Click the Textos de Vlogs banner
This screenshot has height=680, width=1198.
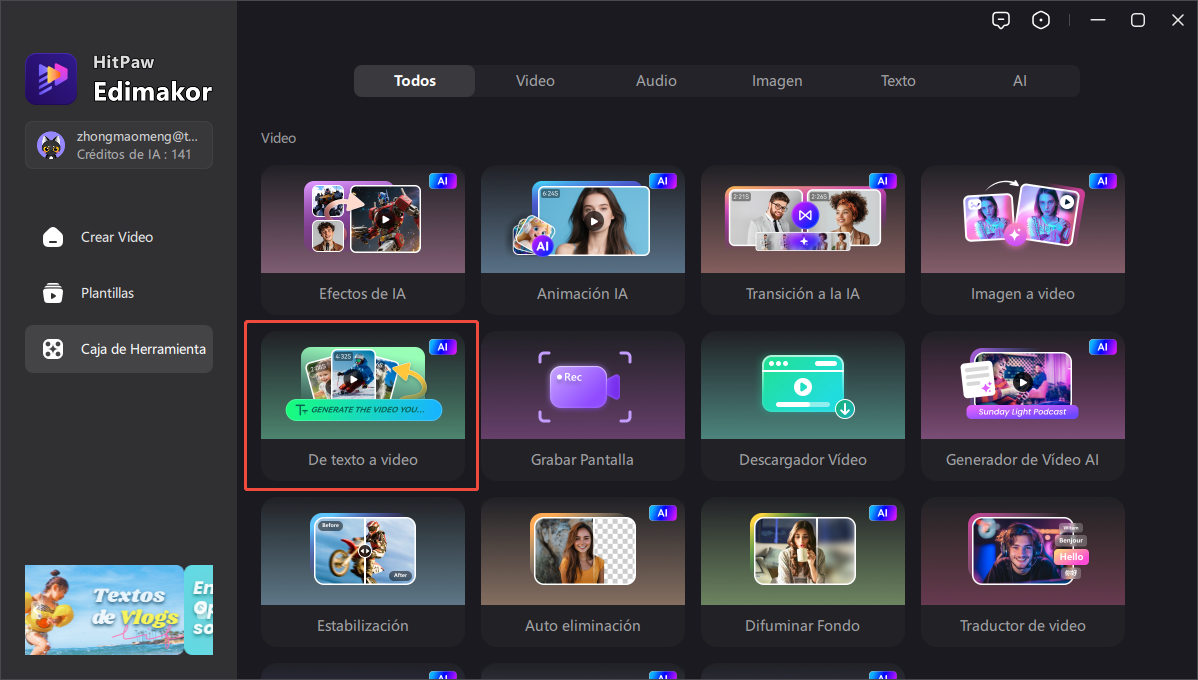point(104,610)
